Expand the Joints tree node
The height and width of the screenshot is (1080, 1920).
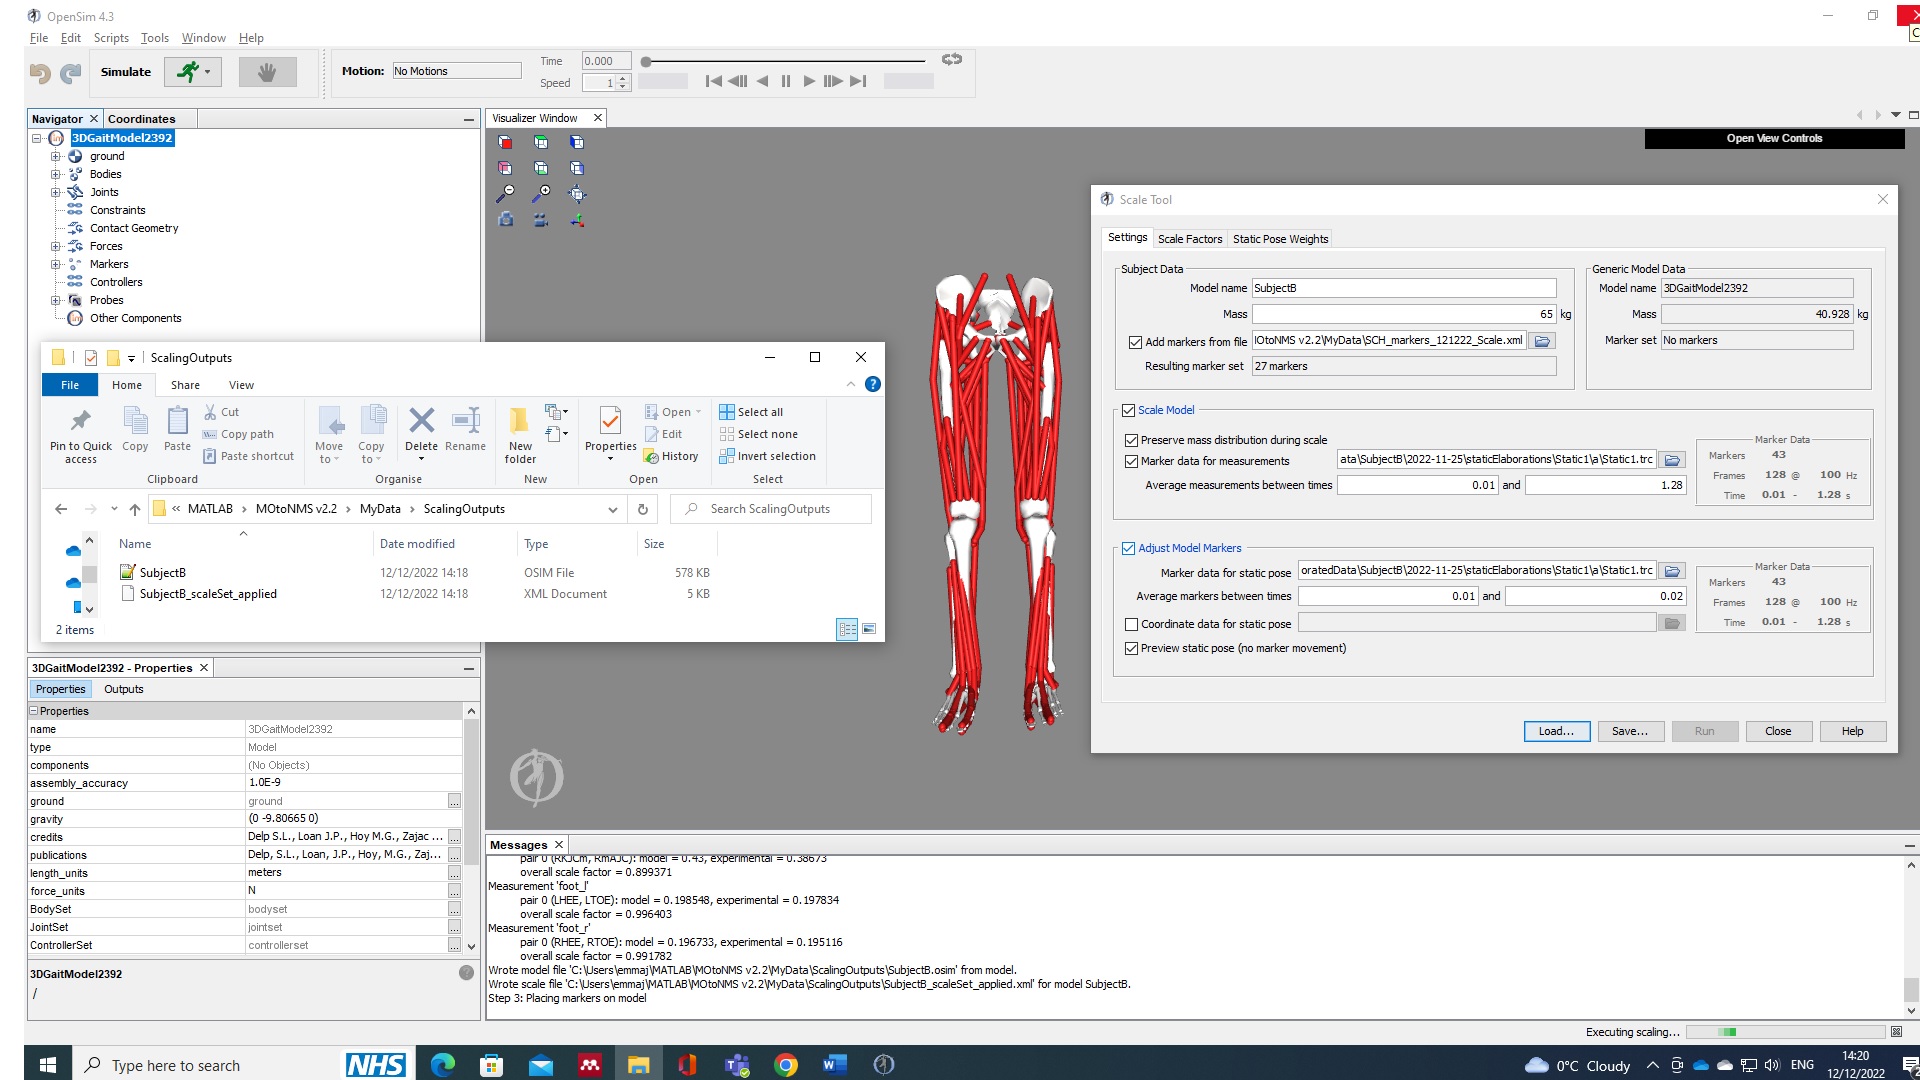tap(56, 192)
